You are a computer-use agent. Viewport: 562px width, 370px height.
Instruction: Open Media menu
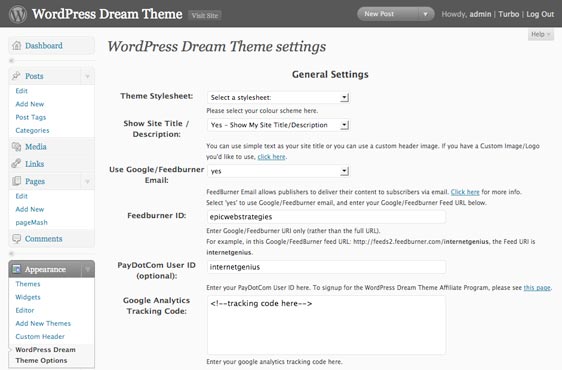35,147
